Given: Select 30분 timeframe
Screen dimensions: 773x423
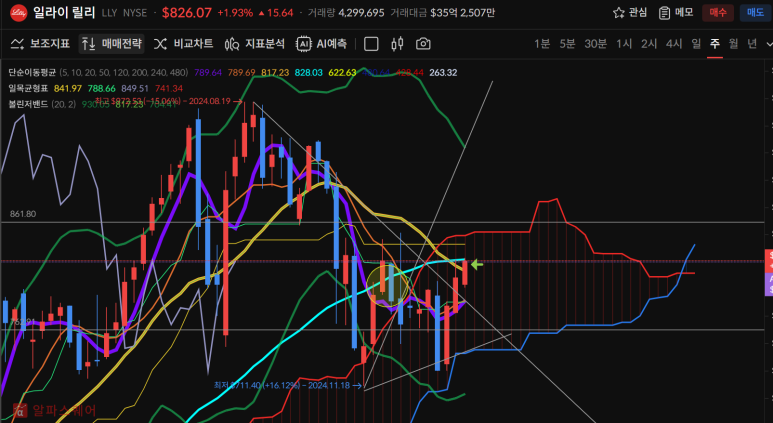Looking at the screenshot, I should click(x=596, y=44).
